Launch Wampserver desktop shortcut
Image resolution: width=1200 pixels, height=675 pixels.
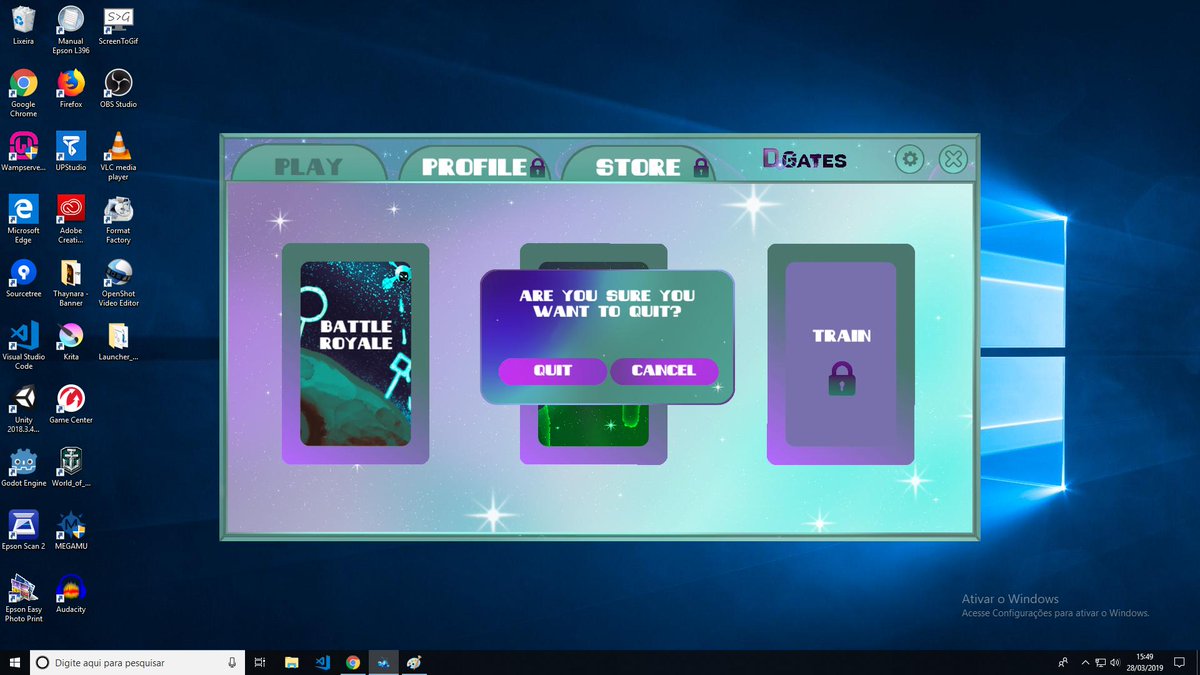pos(23,152)
